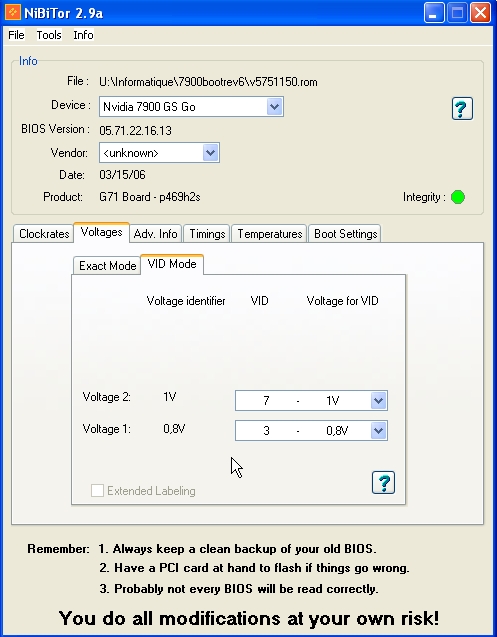Open the Device dropdown list
Image resolution: width=497 pixels, height=637 pixels.
click(x=274, y=107)
